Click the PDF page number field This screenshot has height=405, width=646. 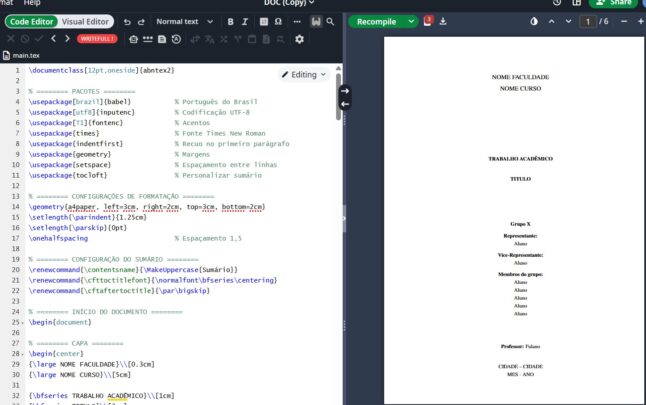tap(590, 21)
